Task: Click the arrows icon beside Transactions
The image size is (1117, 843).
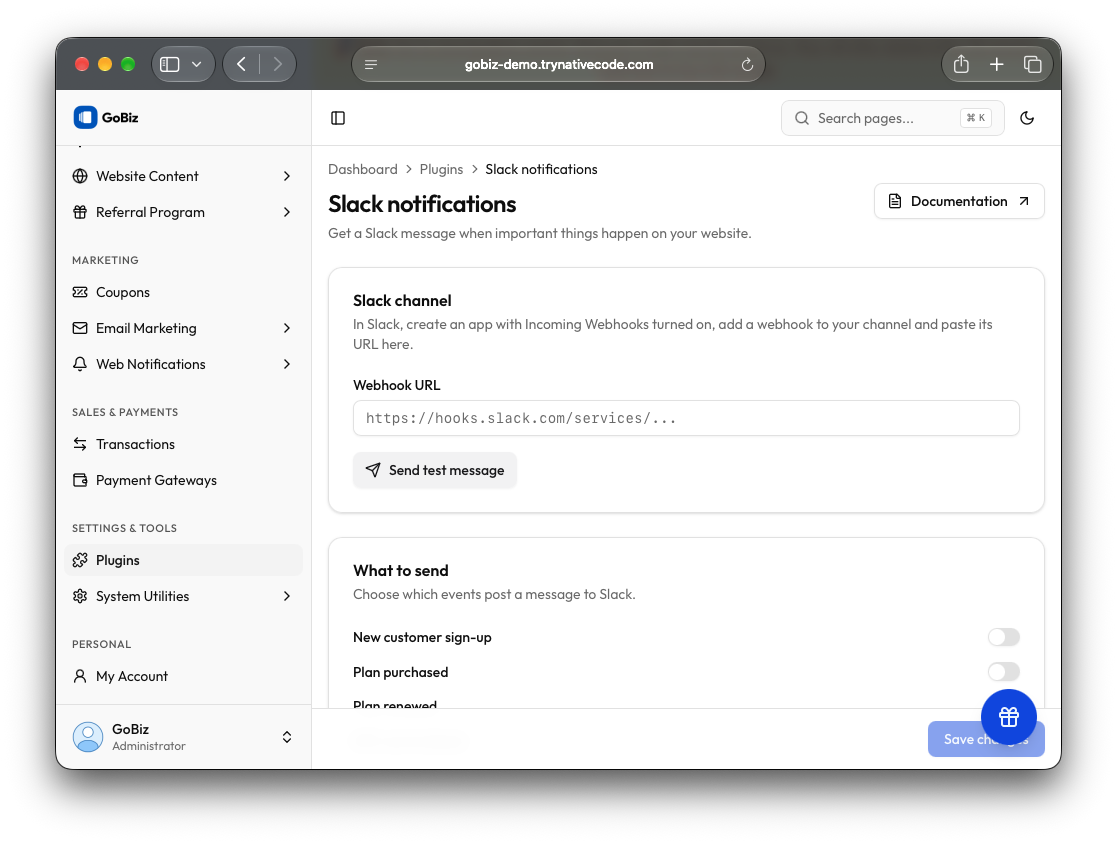Action: (80, 444)
